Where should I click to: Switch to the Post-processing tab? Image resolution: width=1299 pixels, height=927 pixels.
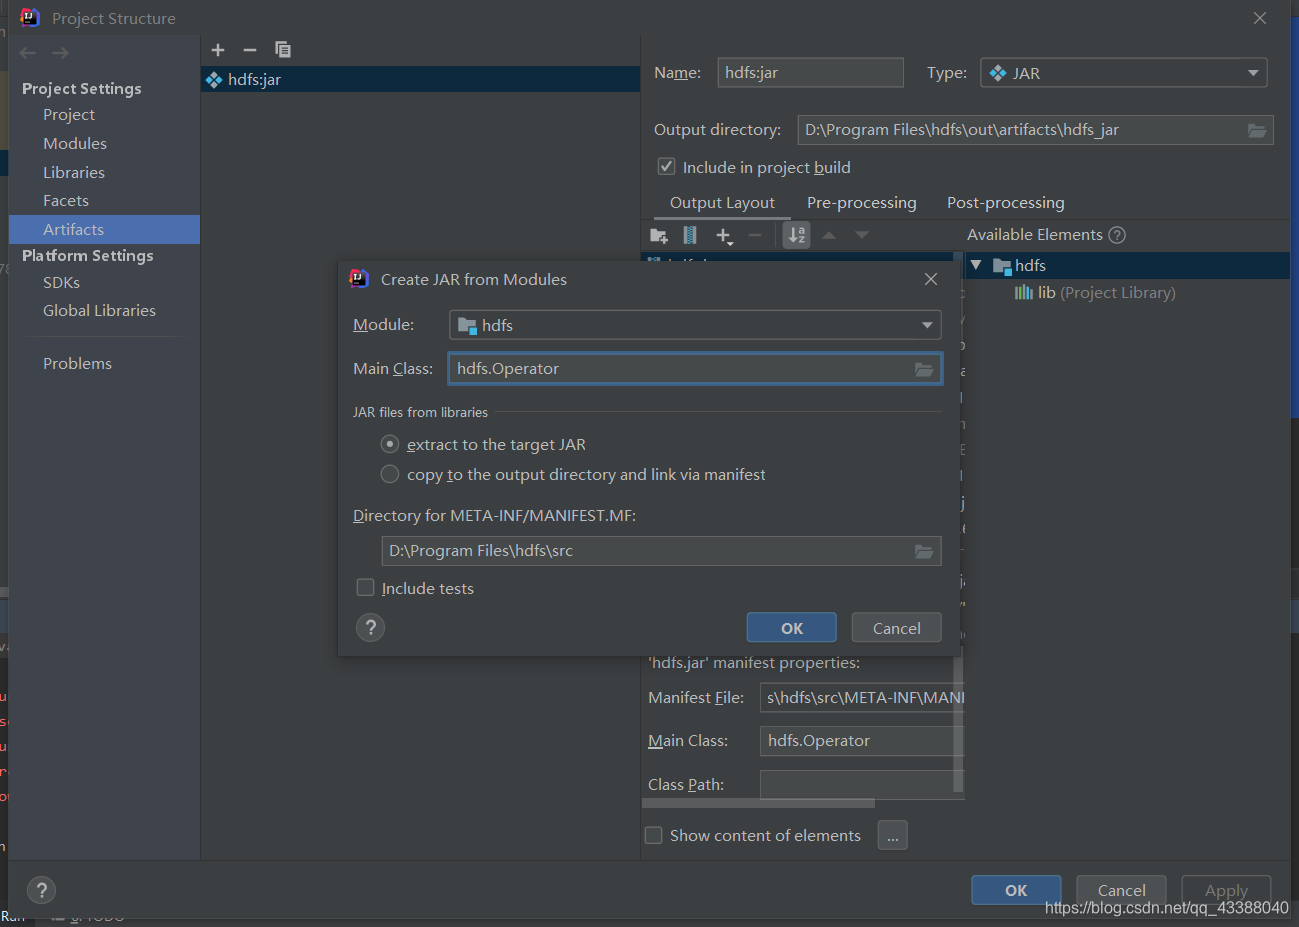pos(1006,203)
